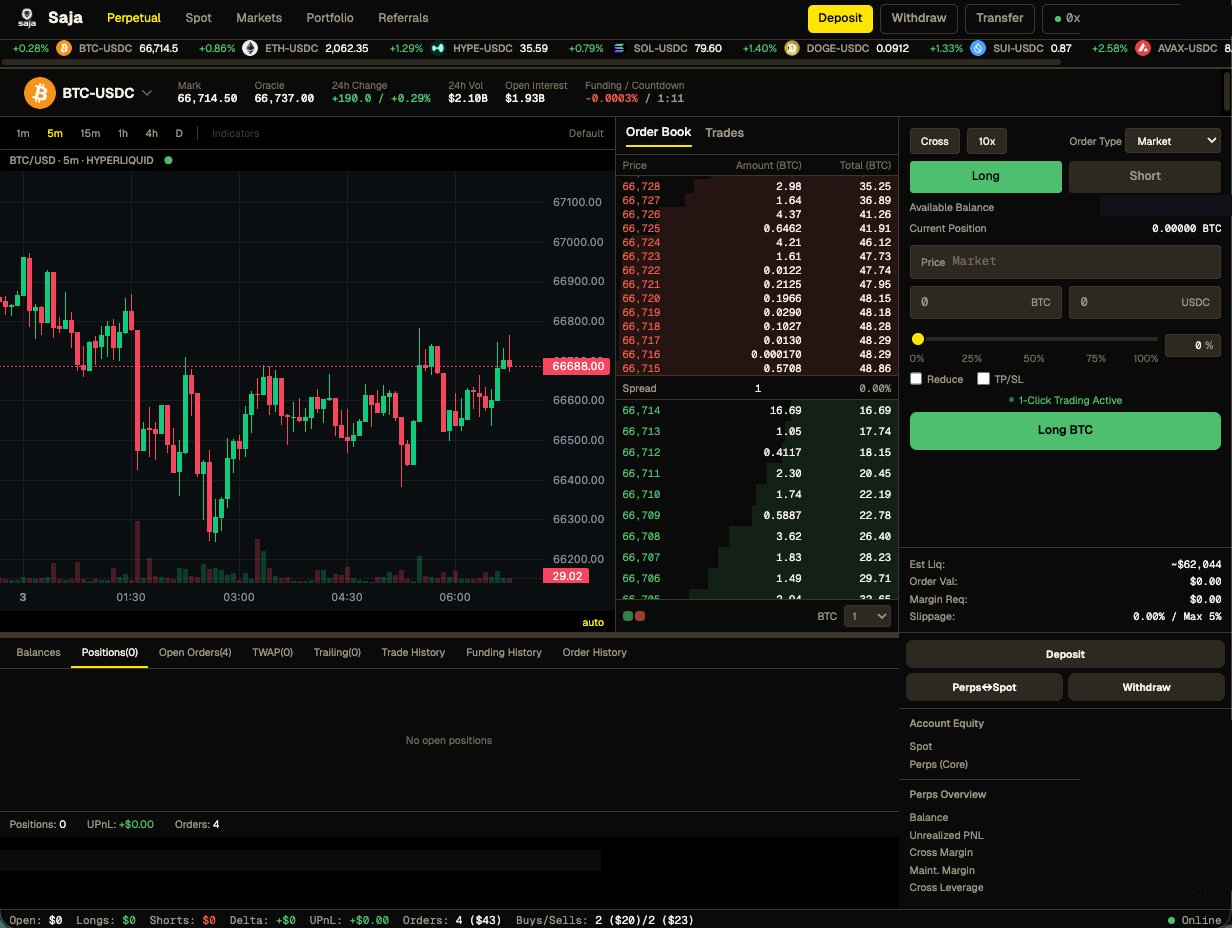This screenshot has height=928, width=1232.
Task: Select the Short side toggle
Action: point(1145,176)
